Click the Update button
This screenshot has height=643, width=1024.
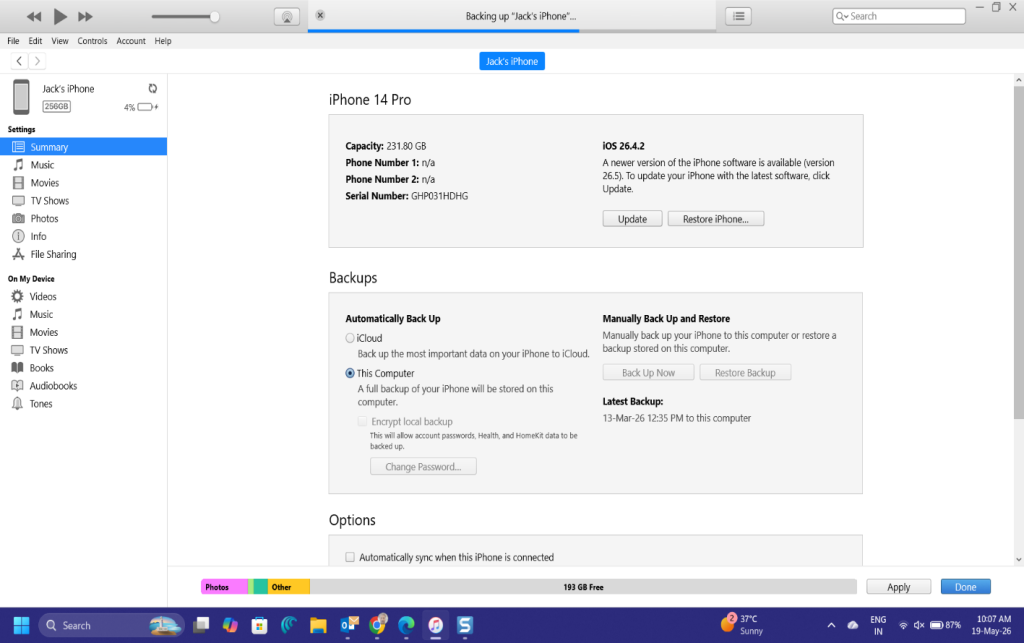pos(632,219)
